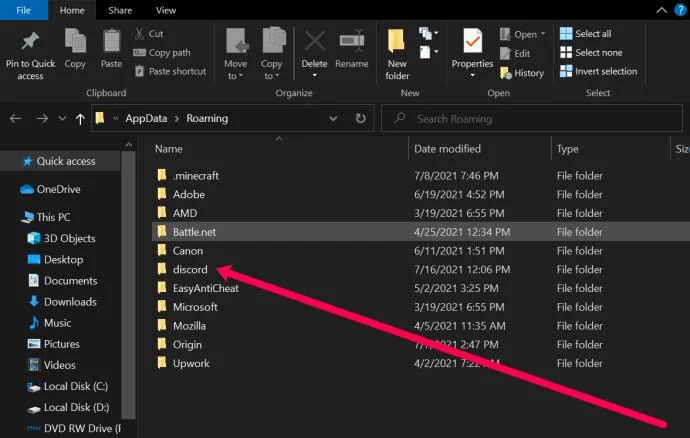Viewport: 690px width, 438px height.
Task: Open the Easy access dropdown icon
Action: point(428,52)
